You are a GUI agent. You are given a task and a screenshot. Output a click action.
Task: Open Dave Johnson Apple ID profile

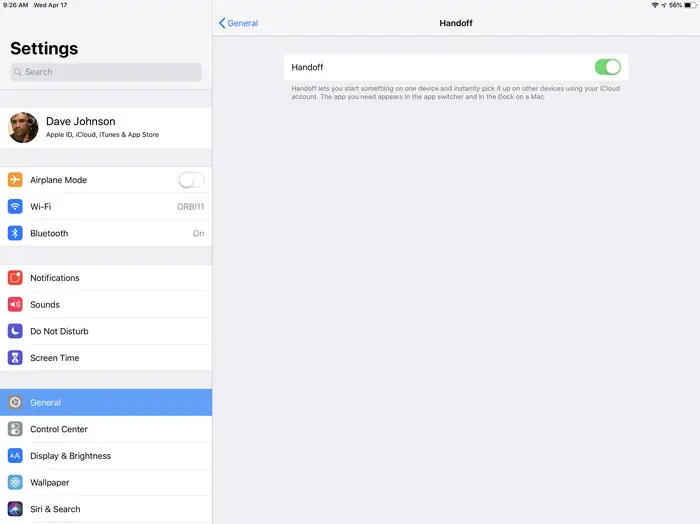click(x=106, y=128)
